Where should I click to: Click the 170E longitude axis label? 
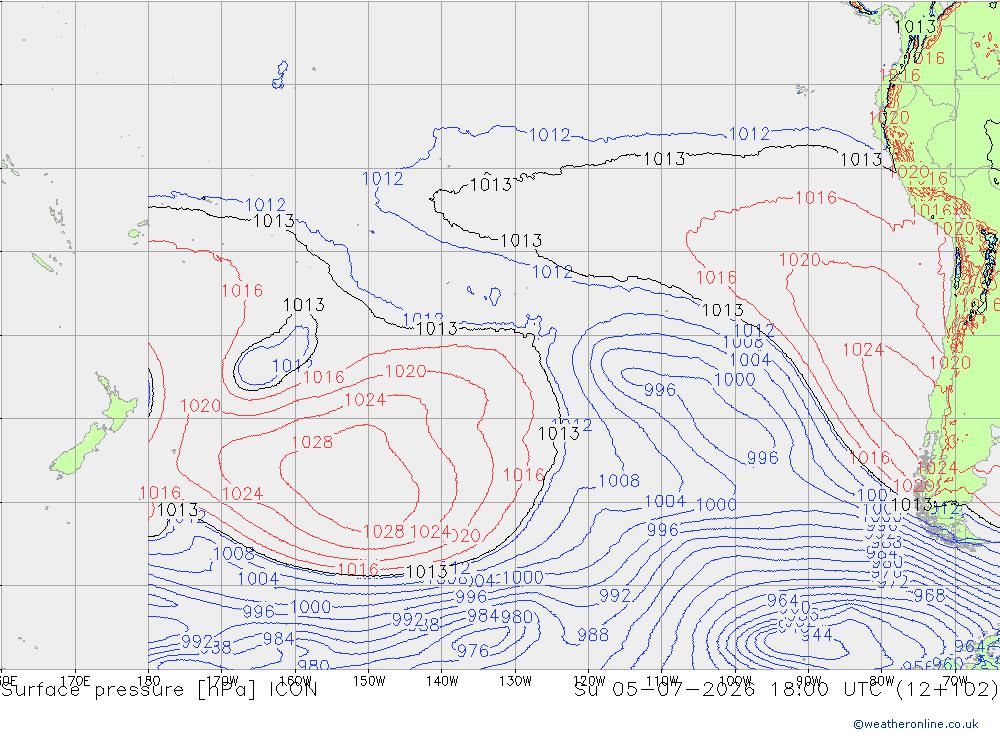(75, 680)
